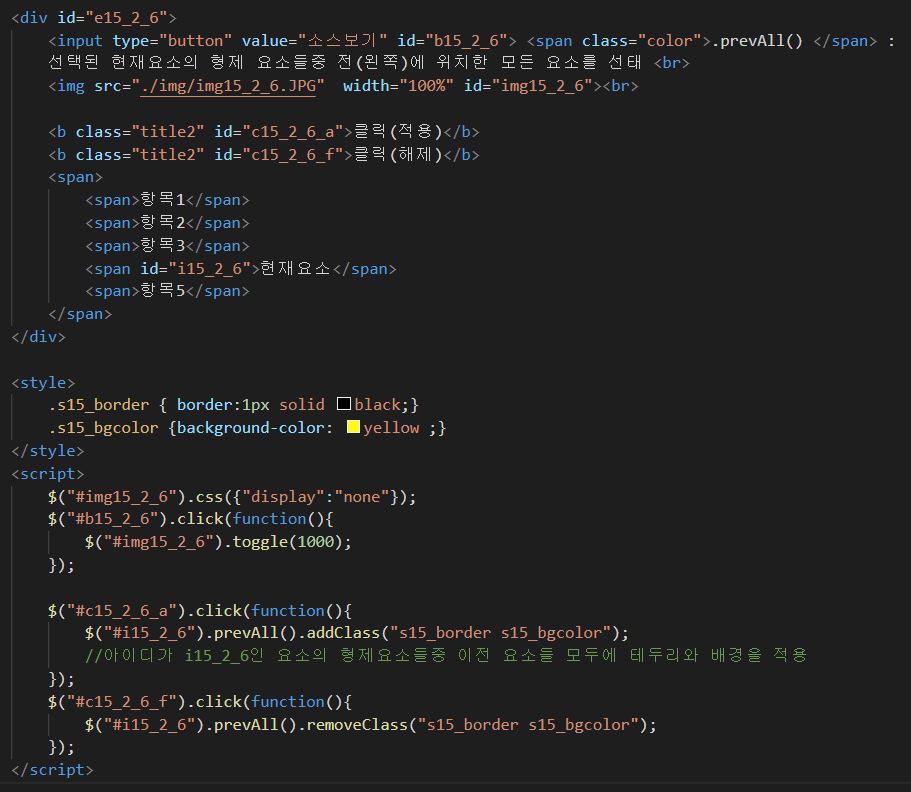The image size is (911, 792).
Task: Click the opening <style> tag
Action: (x=43, y=382)
